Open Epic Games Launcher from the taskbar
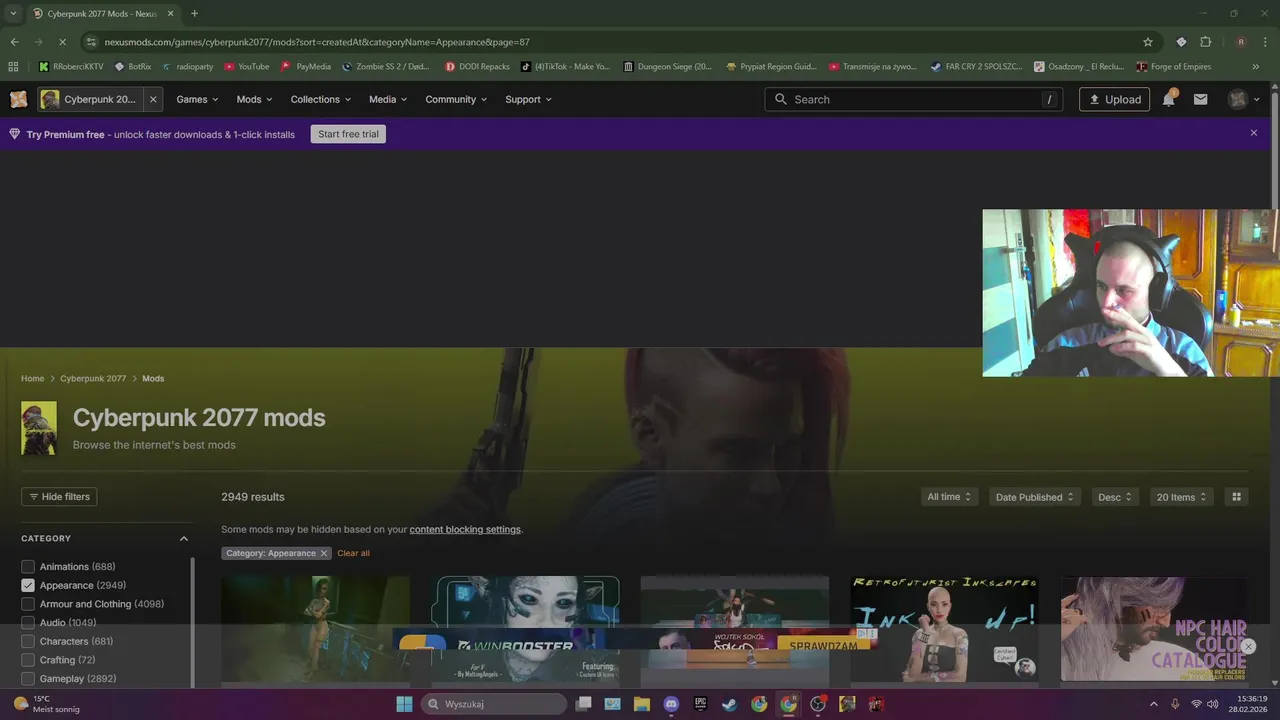1280x720 pixels. point(701,704)
